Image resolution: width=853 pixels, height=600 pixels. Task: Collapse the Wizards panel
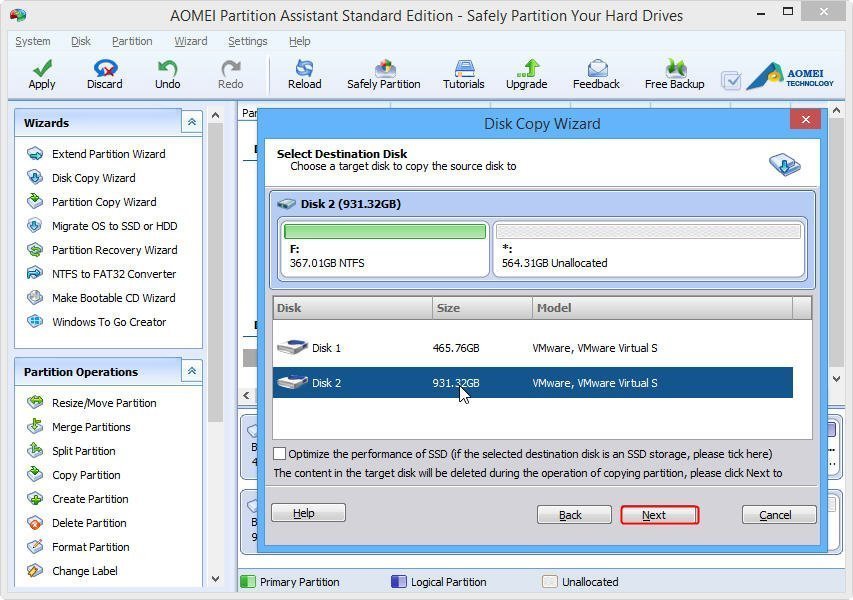[x=191, y=122]
